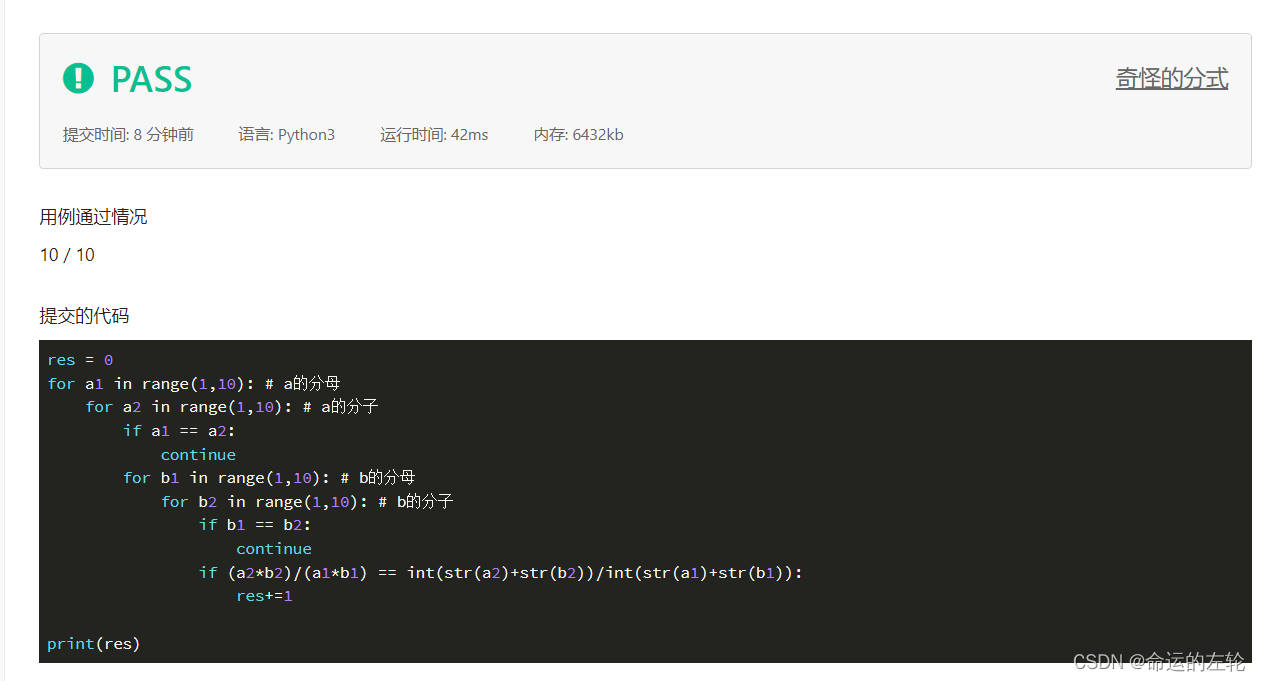Click the res+=1 code line
Screen dimensions: 1261x681
pos(264,596)
